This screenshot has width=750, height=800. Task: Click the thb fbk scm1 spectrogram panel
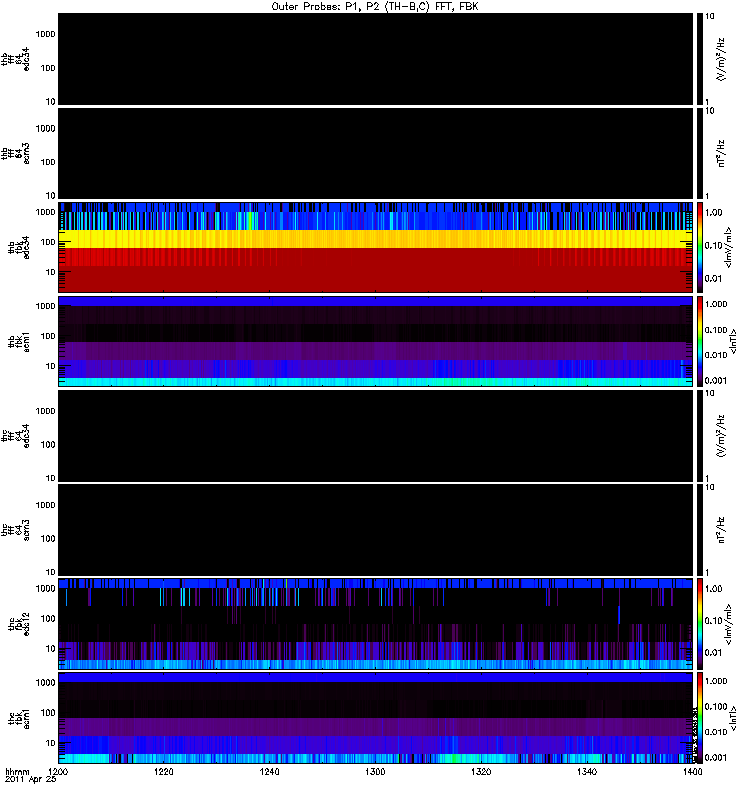coord(375,341)
